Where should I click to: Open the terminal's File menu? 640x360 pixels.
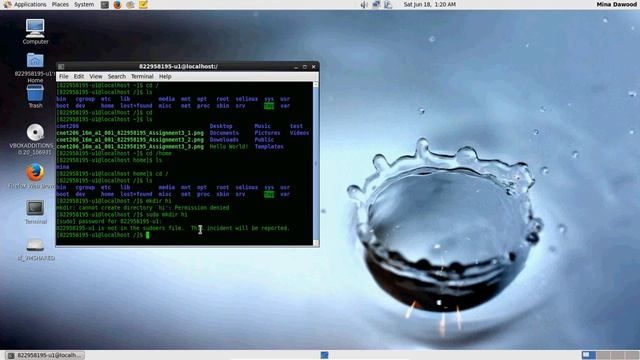64,76
